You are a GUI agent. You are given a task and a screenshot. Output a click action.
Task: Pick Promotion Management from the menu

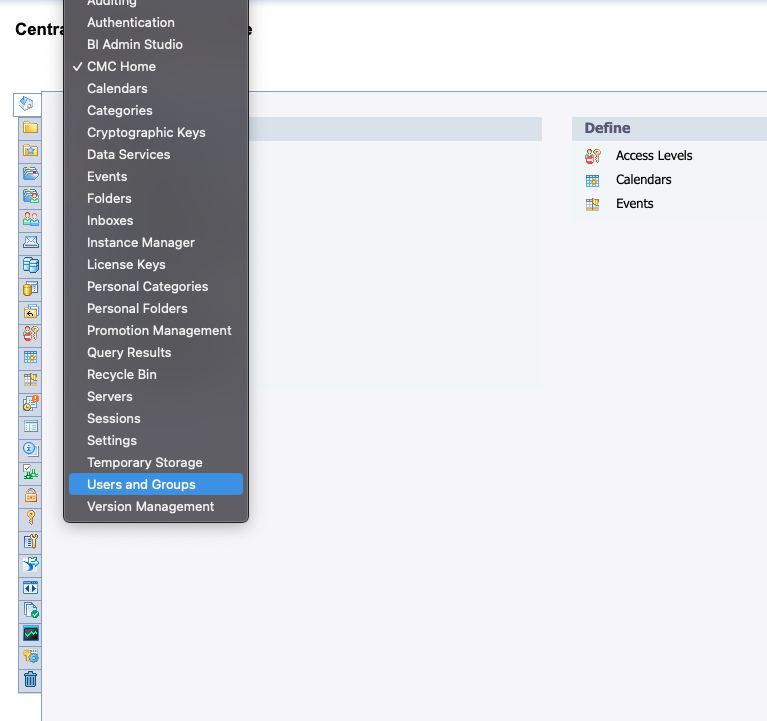159,330
